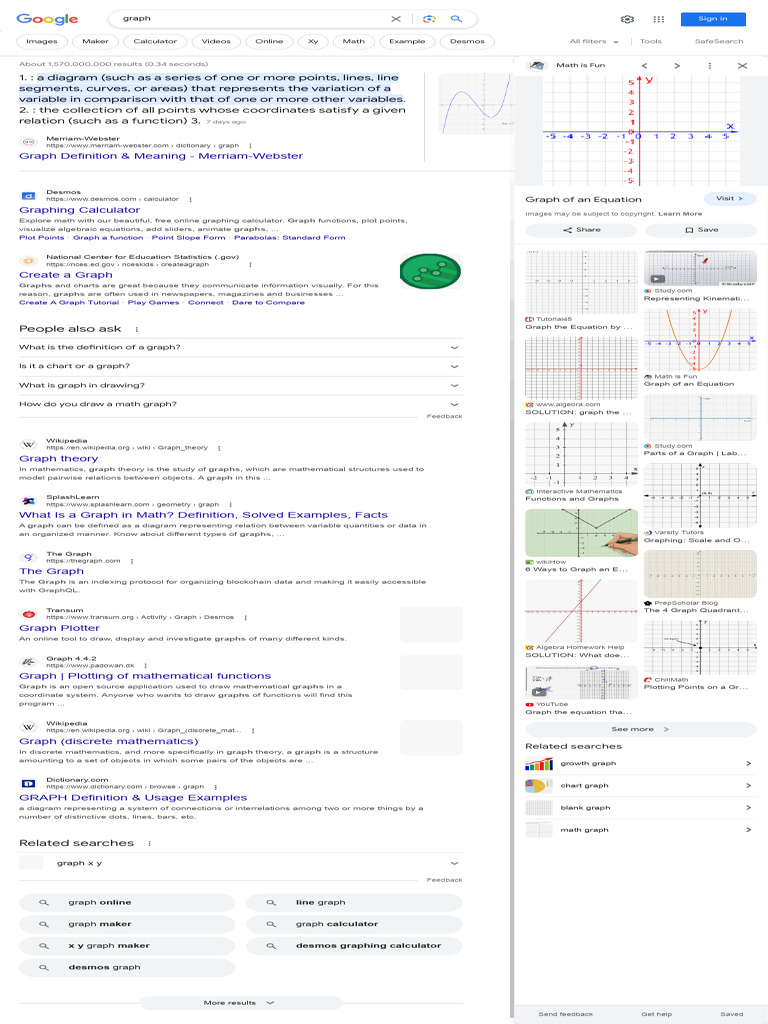Close the image preview panel
The width and height of the screenshot is (768, 1024).
point(742,65)
